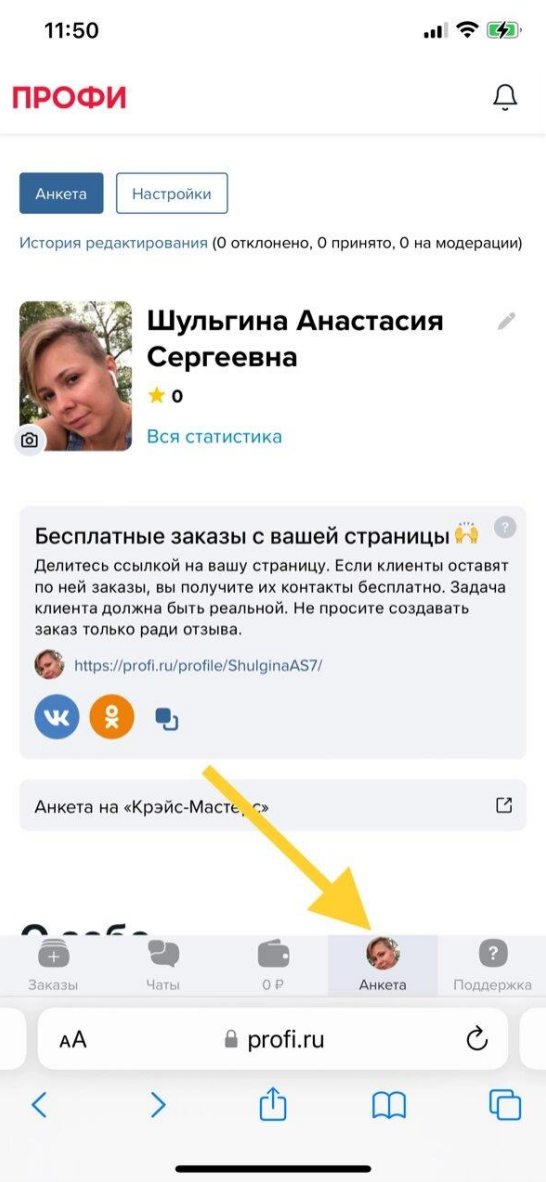546x1182 pixels.
Task: Edit name with pencil icon
Action: [506, 322]
